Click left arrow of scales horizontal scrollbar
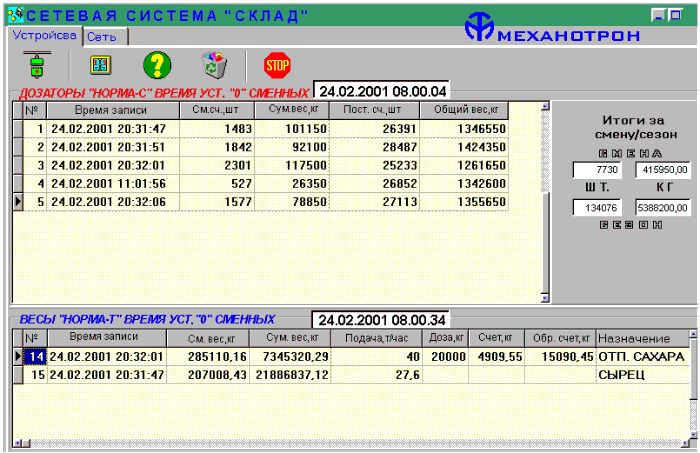 [x=17, y=443]
